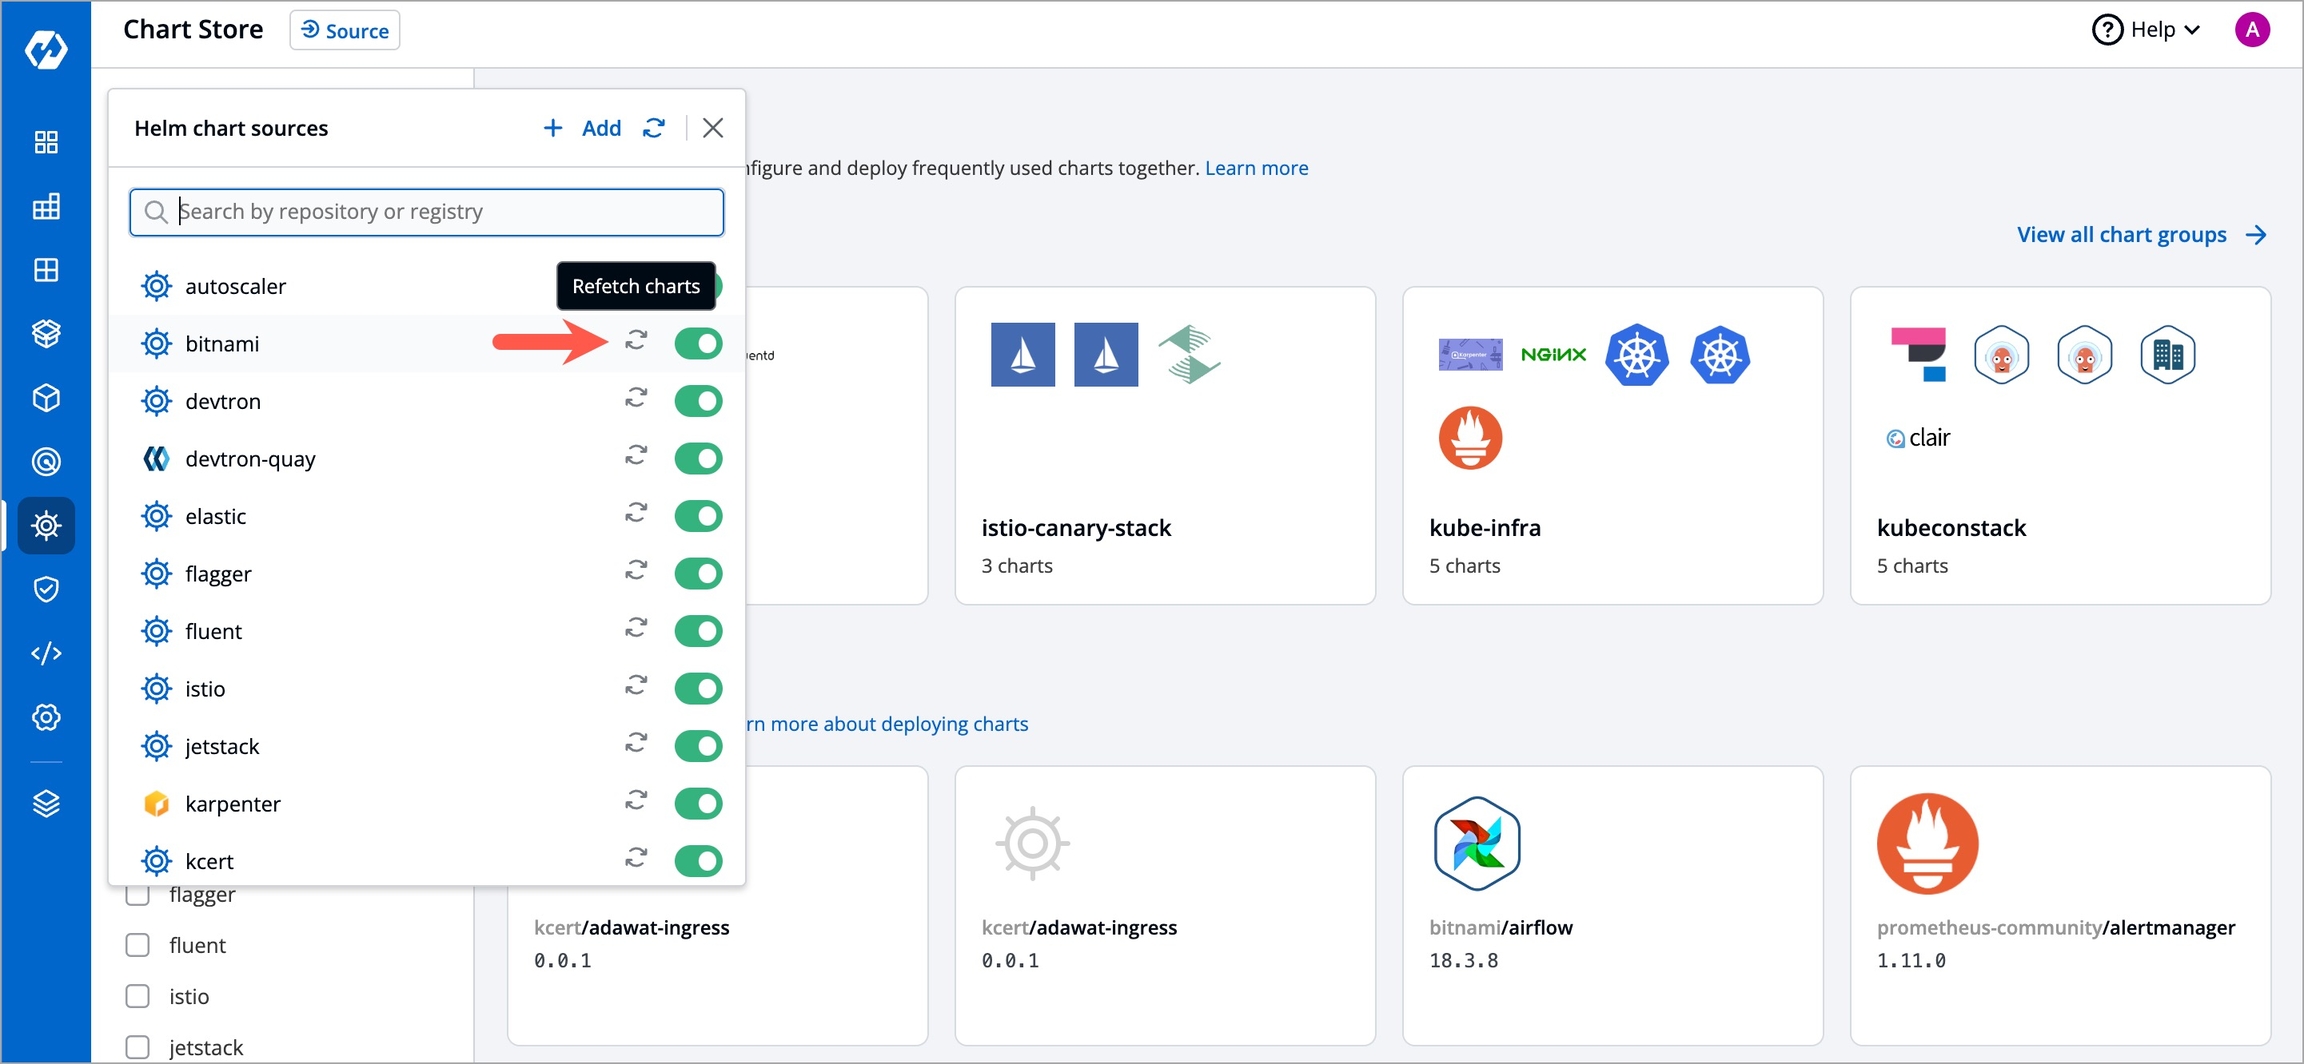This screenshot has width=2304, height=1064.
Task: Disable the bitnami chart source toggle
Action: pyautogui.click(x=698, y=343)
